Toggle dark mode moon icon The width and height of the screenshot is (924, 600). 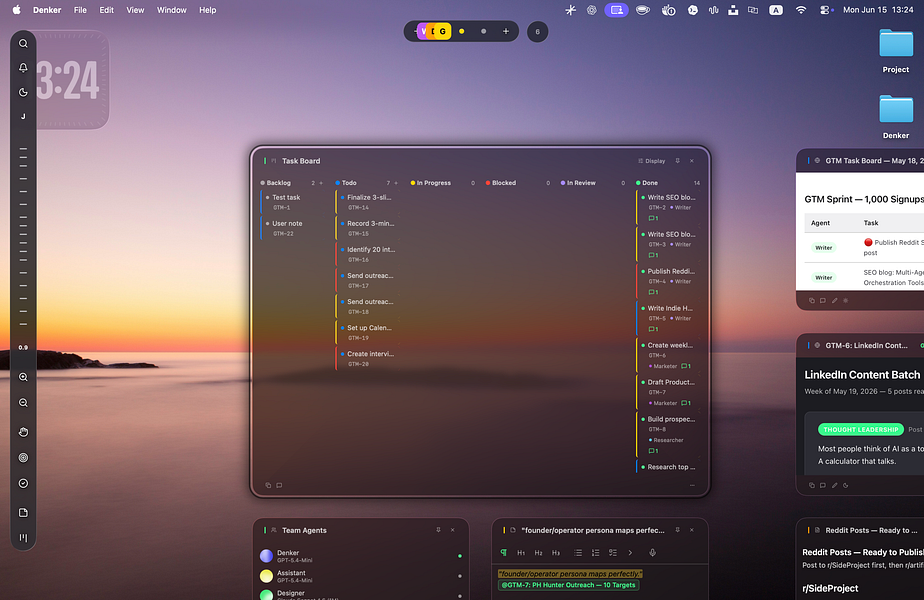pyautogui.click(x=23, y=92)
